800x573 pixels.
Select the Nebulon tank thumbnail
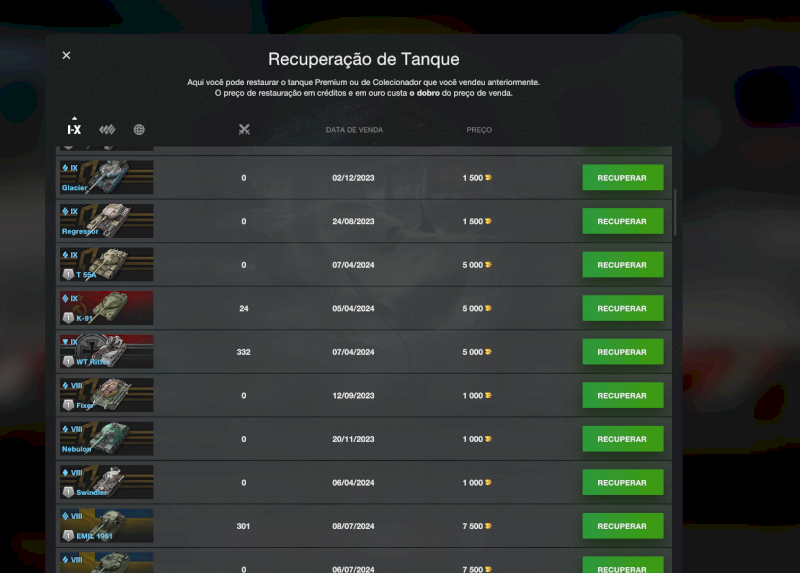tap(106, 439)
